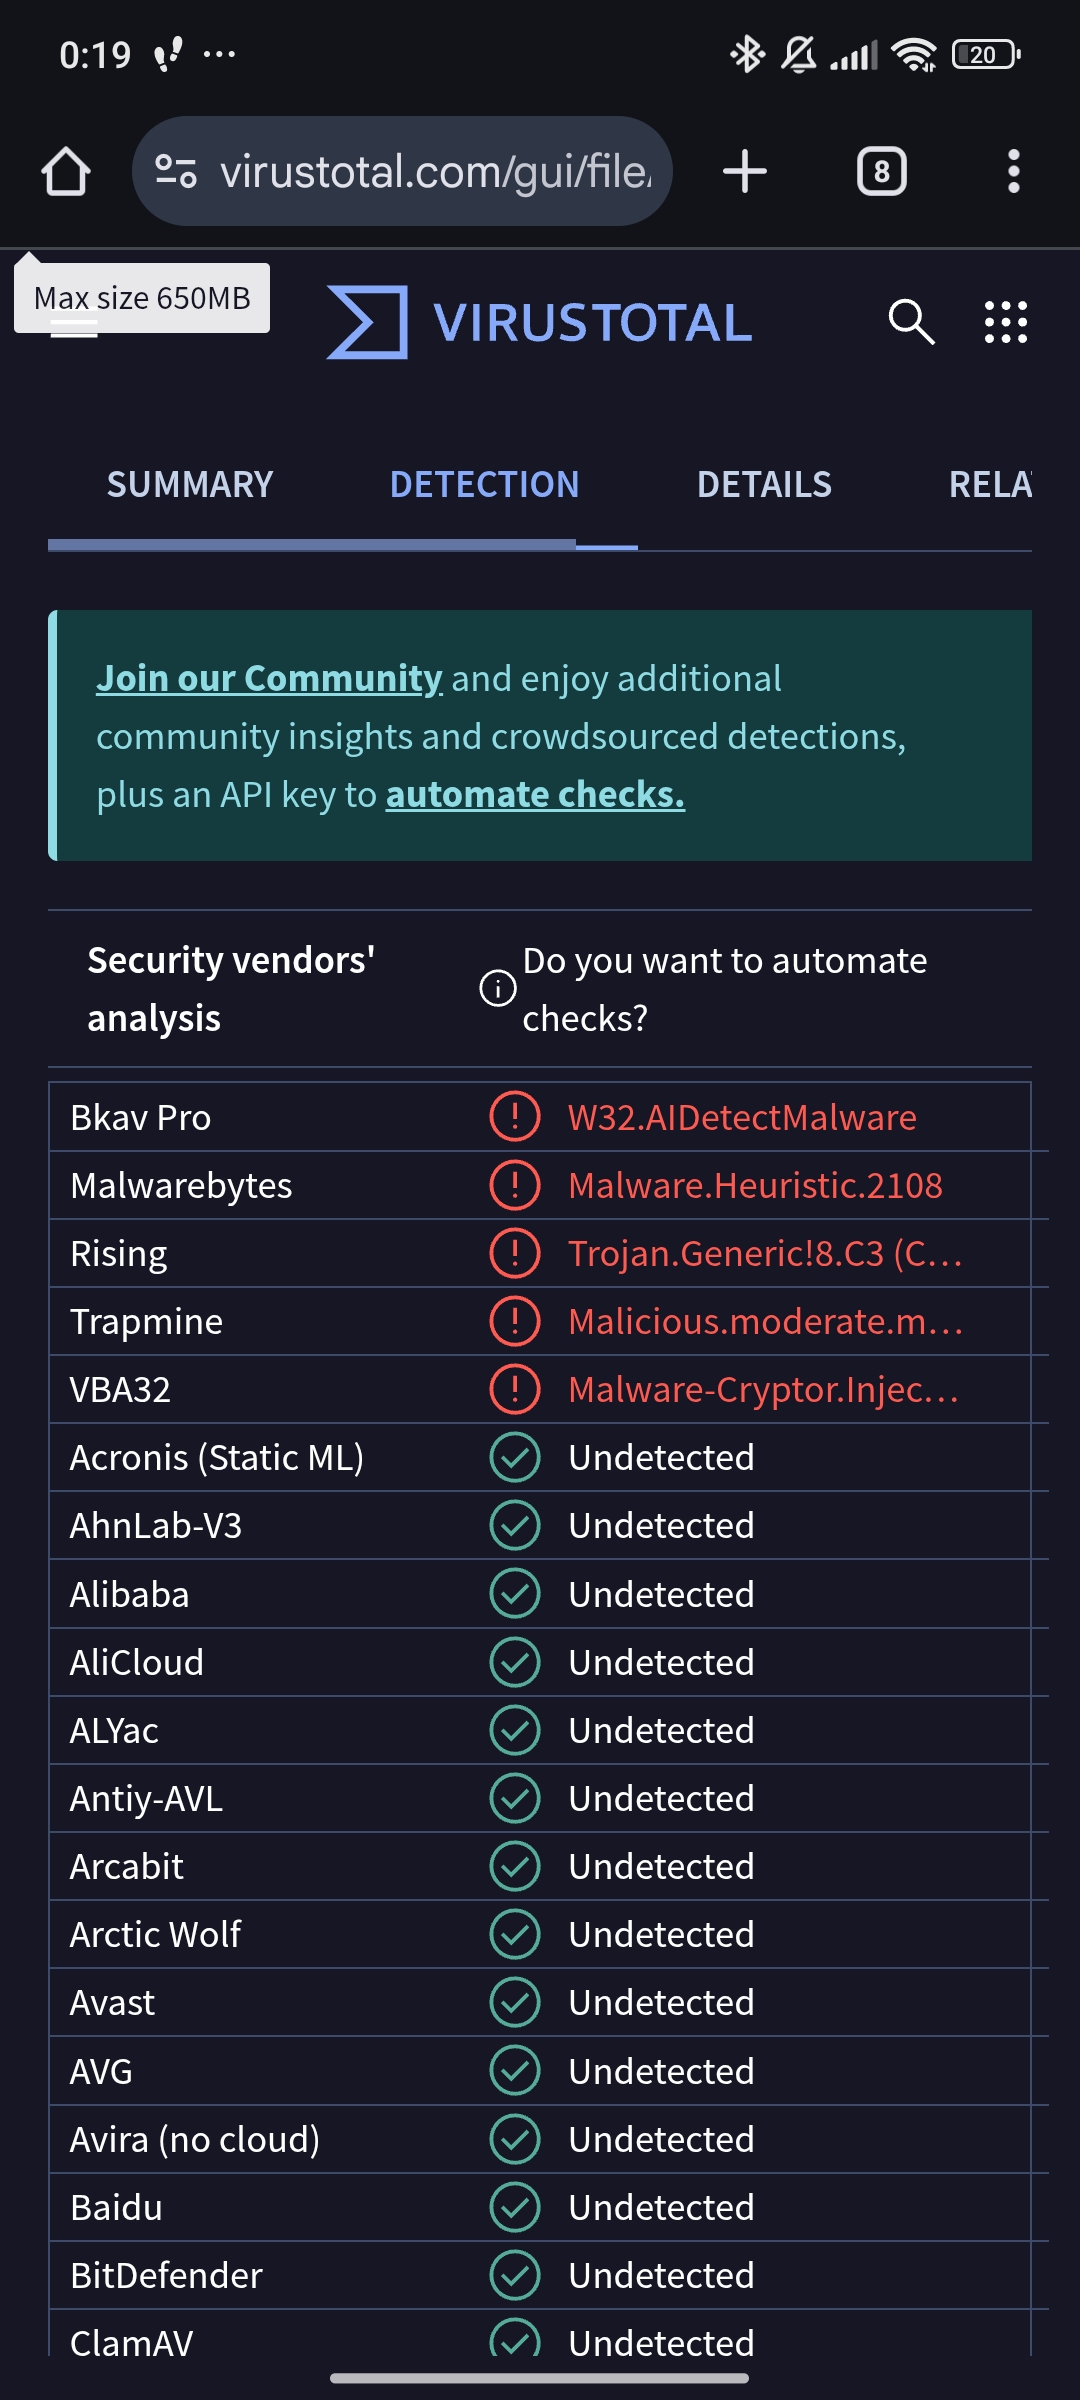The height and width of the screenshot is (2400, 1080).
Task: Open VirusTotal search magnifier icon
Action: 910,322
